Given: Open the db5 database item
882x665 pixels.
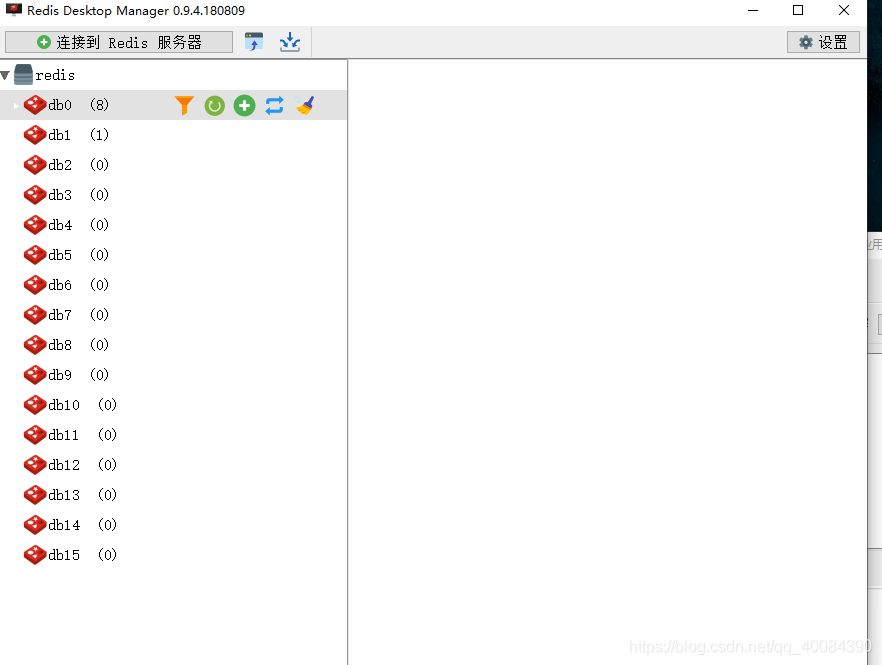Looking at the screenshot, I should click(x=59, y=255).
